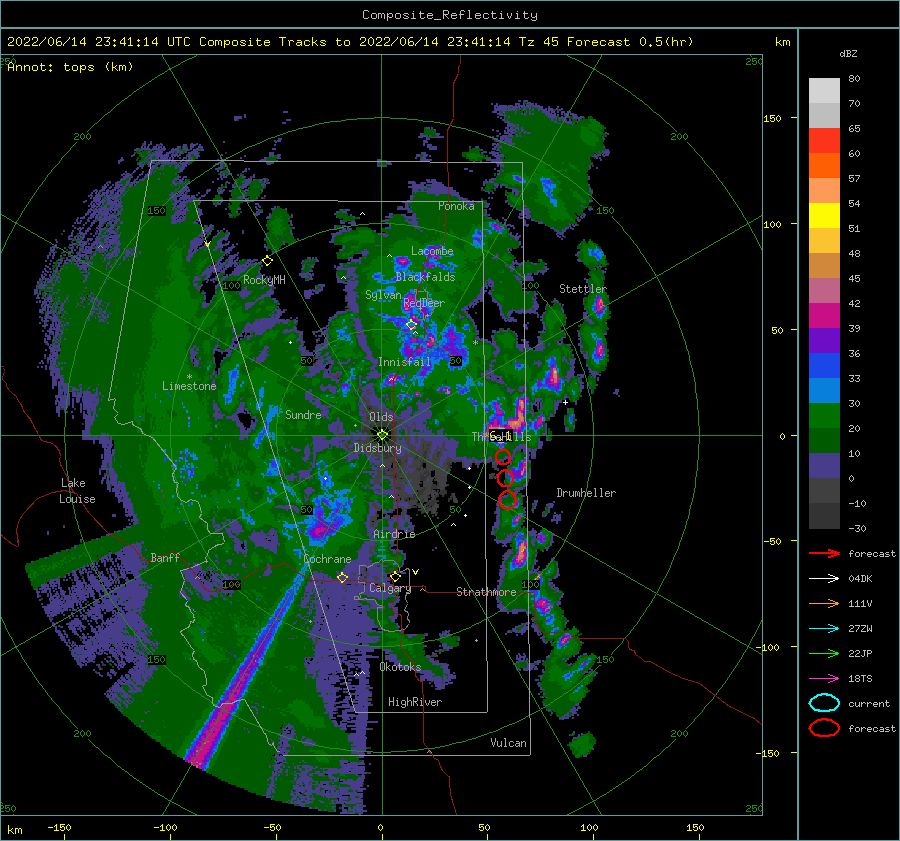
Task: Click the 'Lacombe' city label
Action: (x=432, y=251)
